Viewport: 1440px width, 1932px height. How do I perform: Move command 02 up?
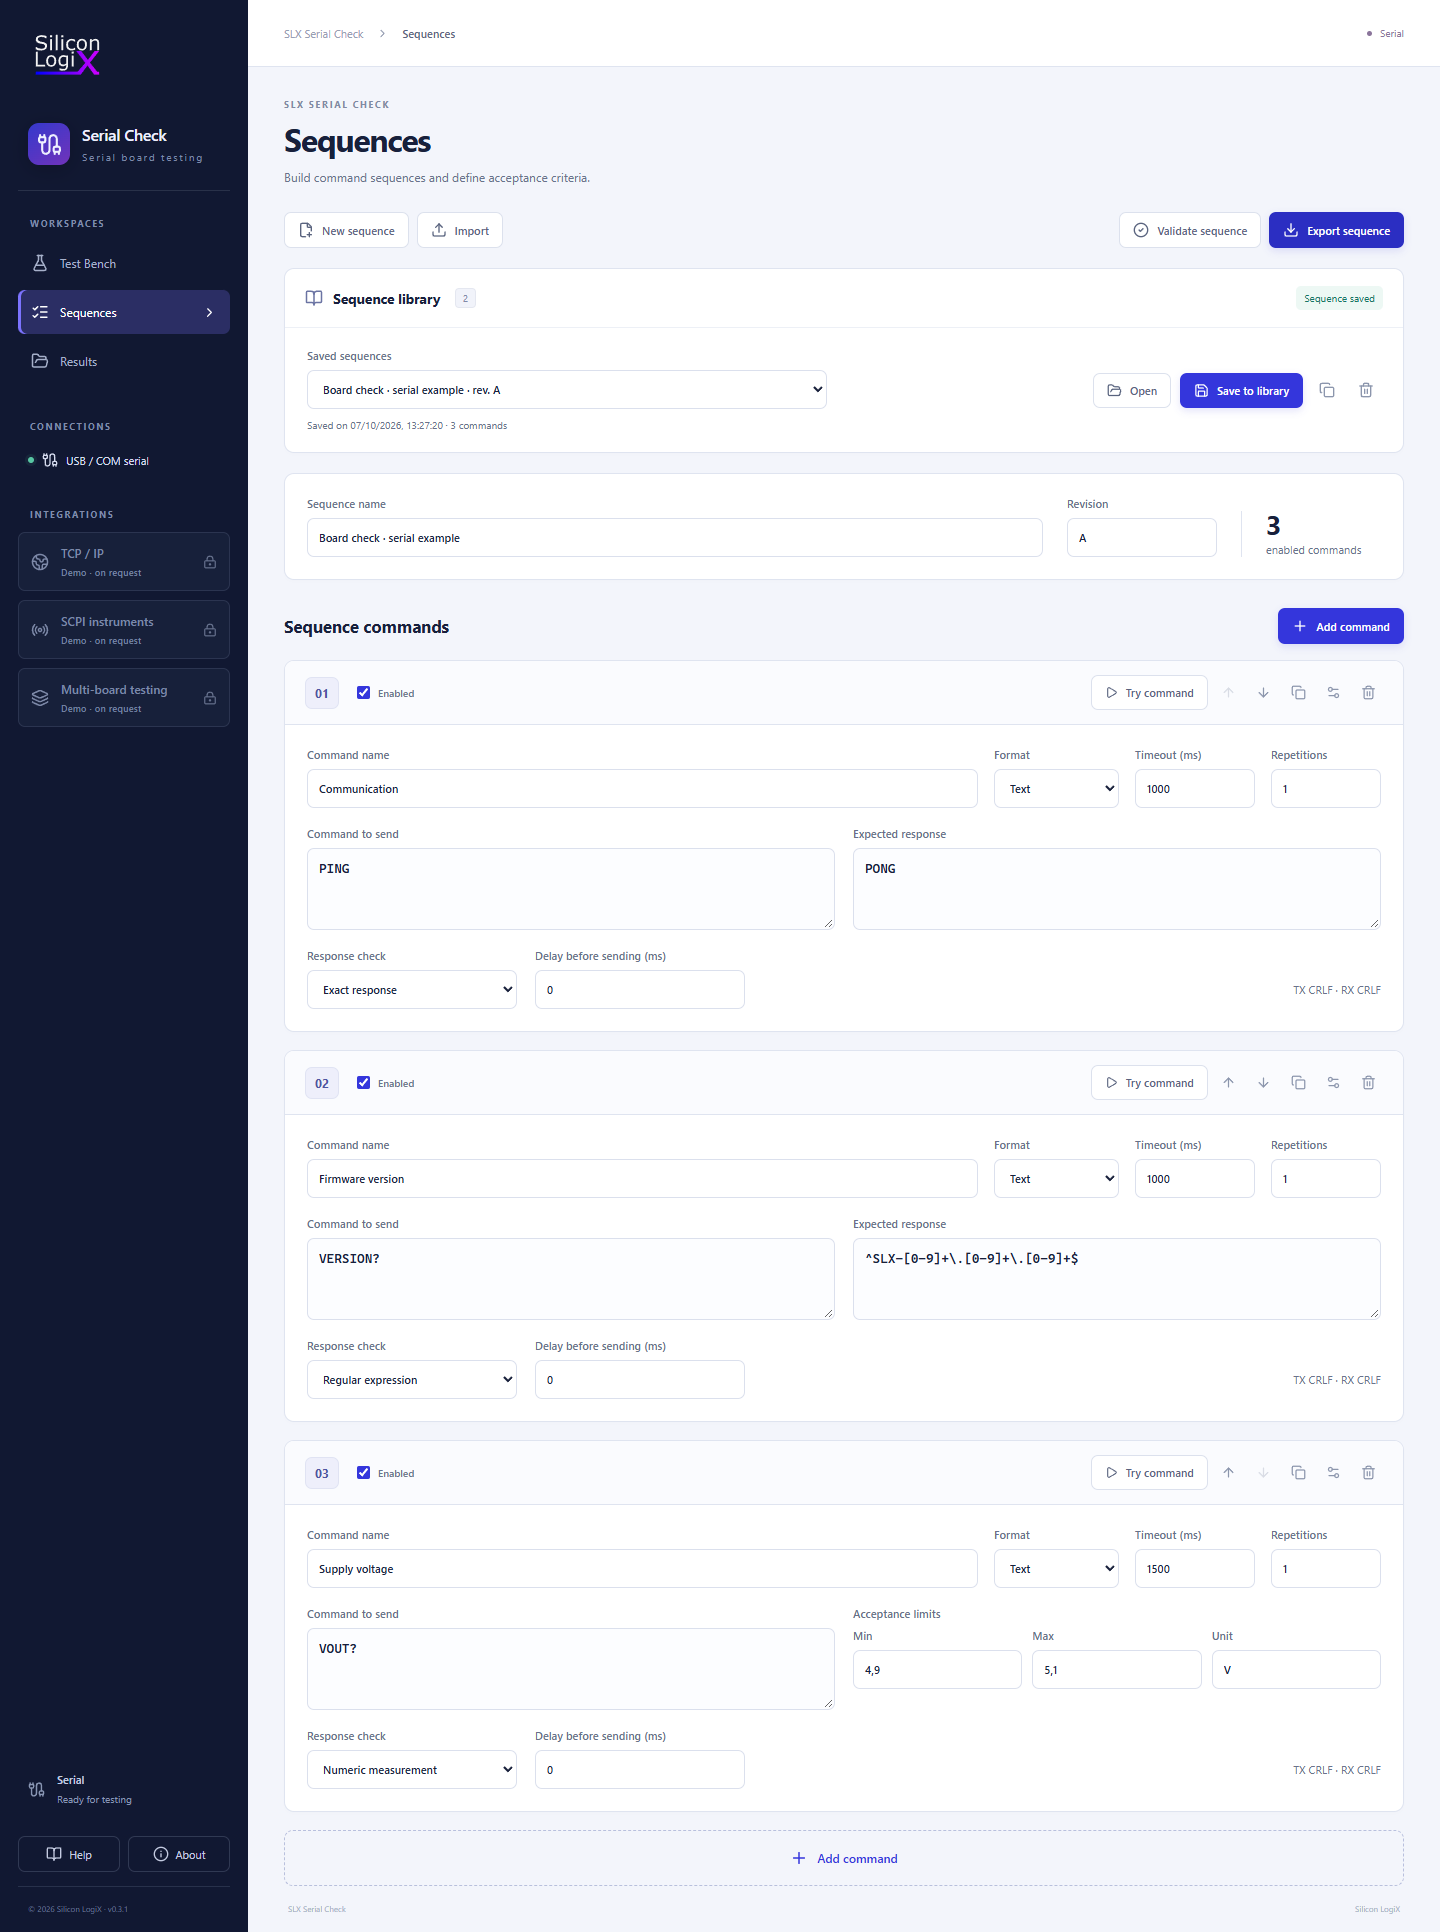coord(1229,1083)
